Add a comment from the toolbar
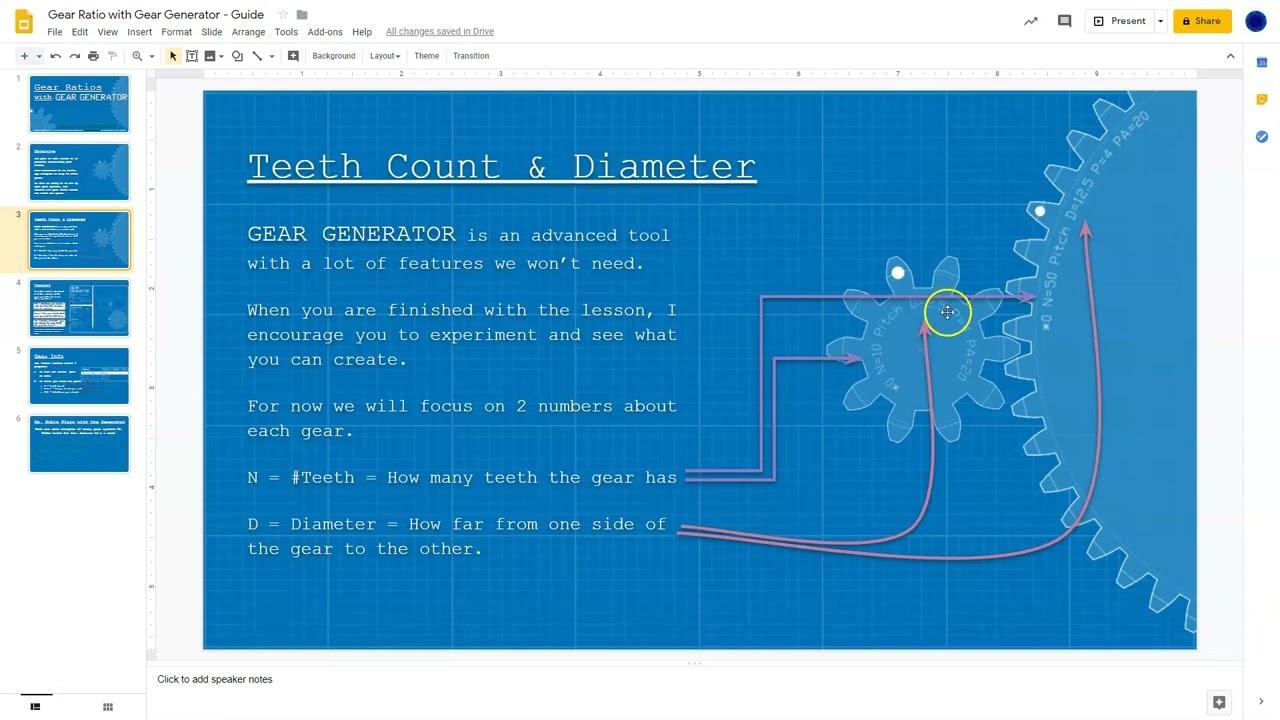 coord(293,56)
